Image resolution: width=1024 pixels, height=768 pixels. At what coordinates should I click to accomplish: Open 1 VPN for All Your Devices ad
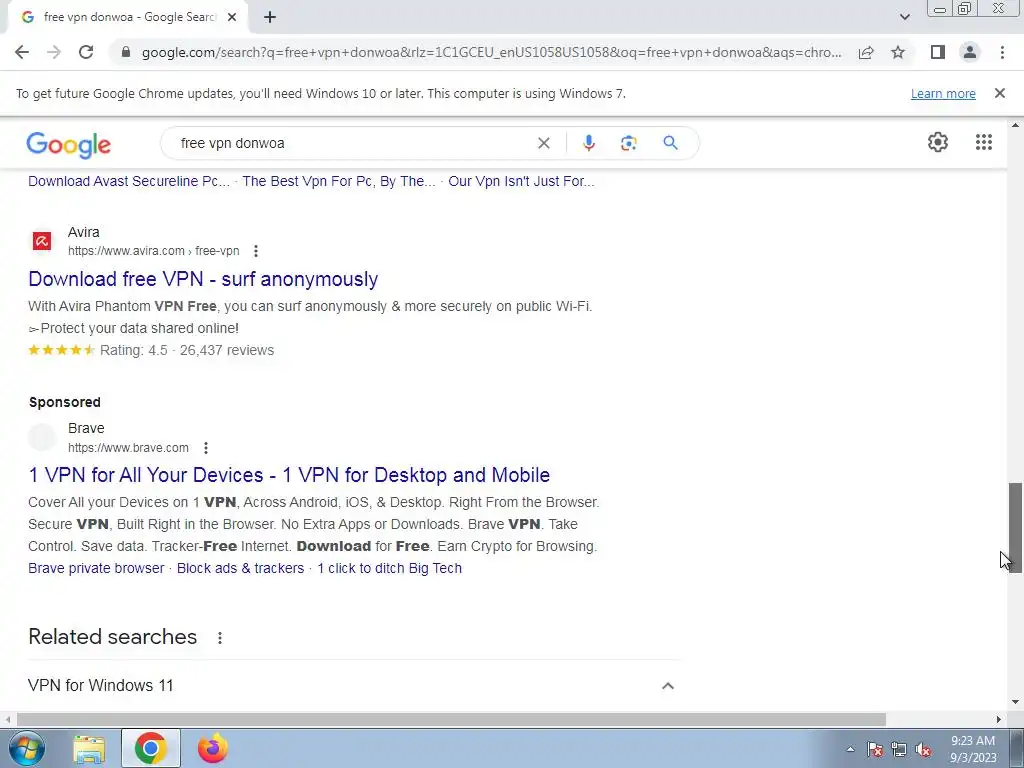289,475
